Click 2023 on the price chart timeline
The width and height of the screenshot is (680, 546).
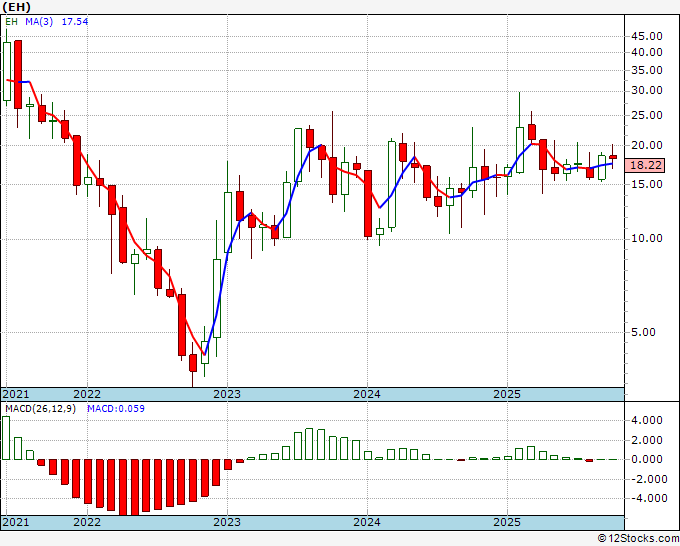coord(227,394)
